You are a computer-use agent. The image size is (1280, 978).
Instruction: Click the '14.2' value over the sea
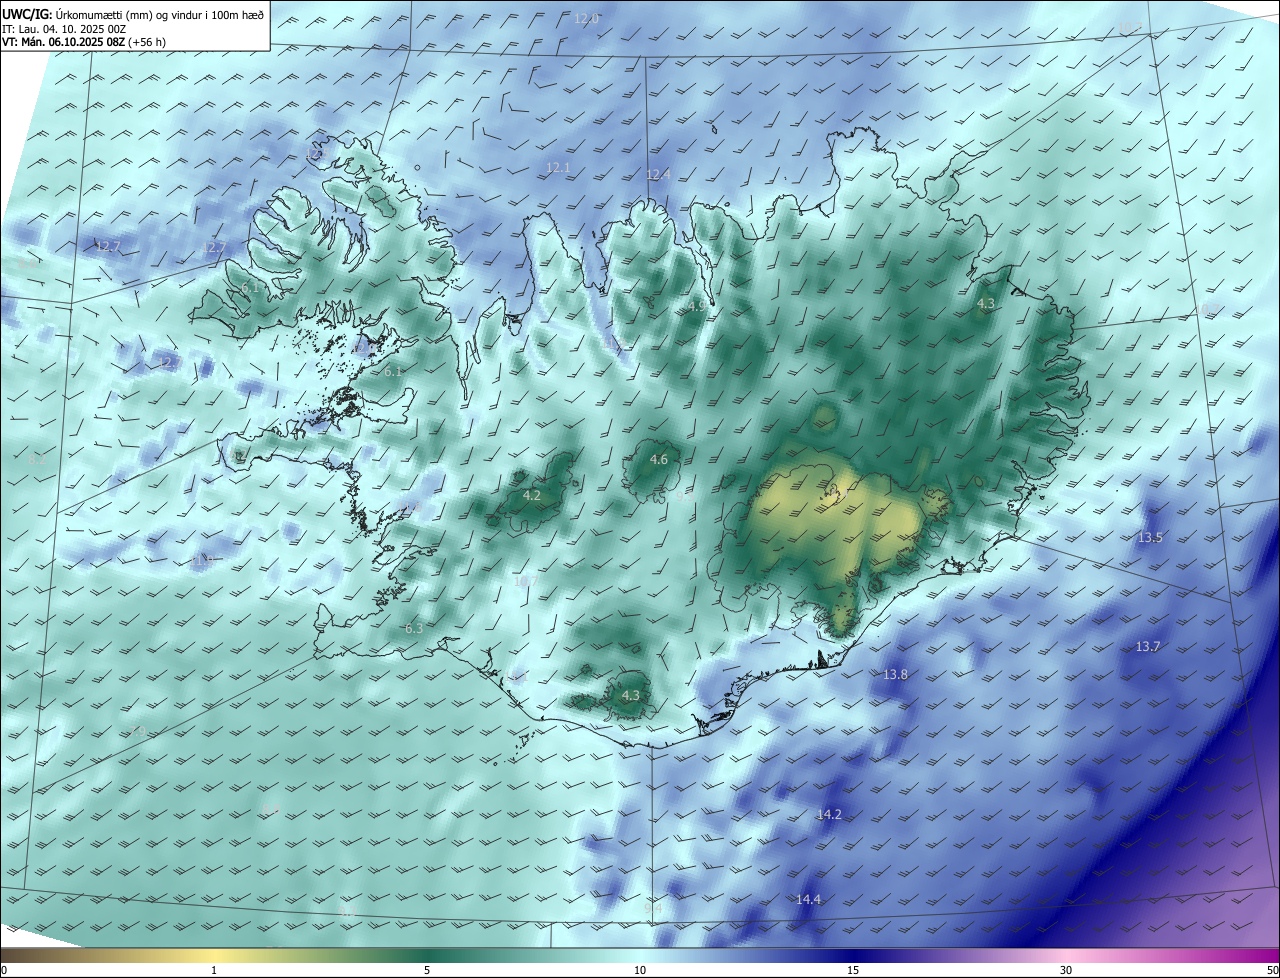click(x=829, y=815)
